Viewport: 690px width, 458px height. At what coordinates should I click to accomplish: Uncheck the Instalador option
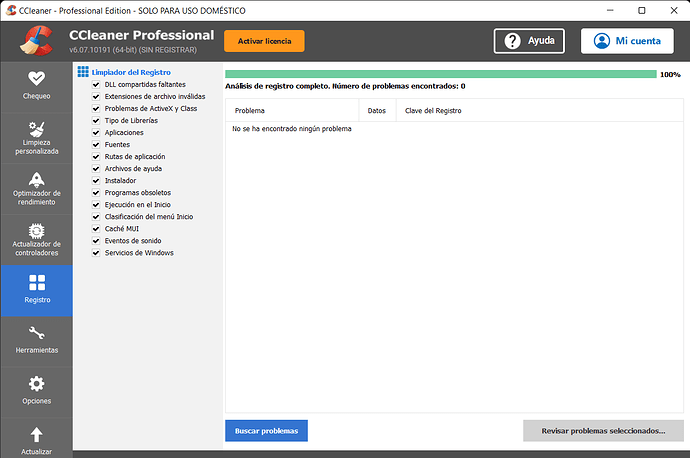coord(96,181)
